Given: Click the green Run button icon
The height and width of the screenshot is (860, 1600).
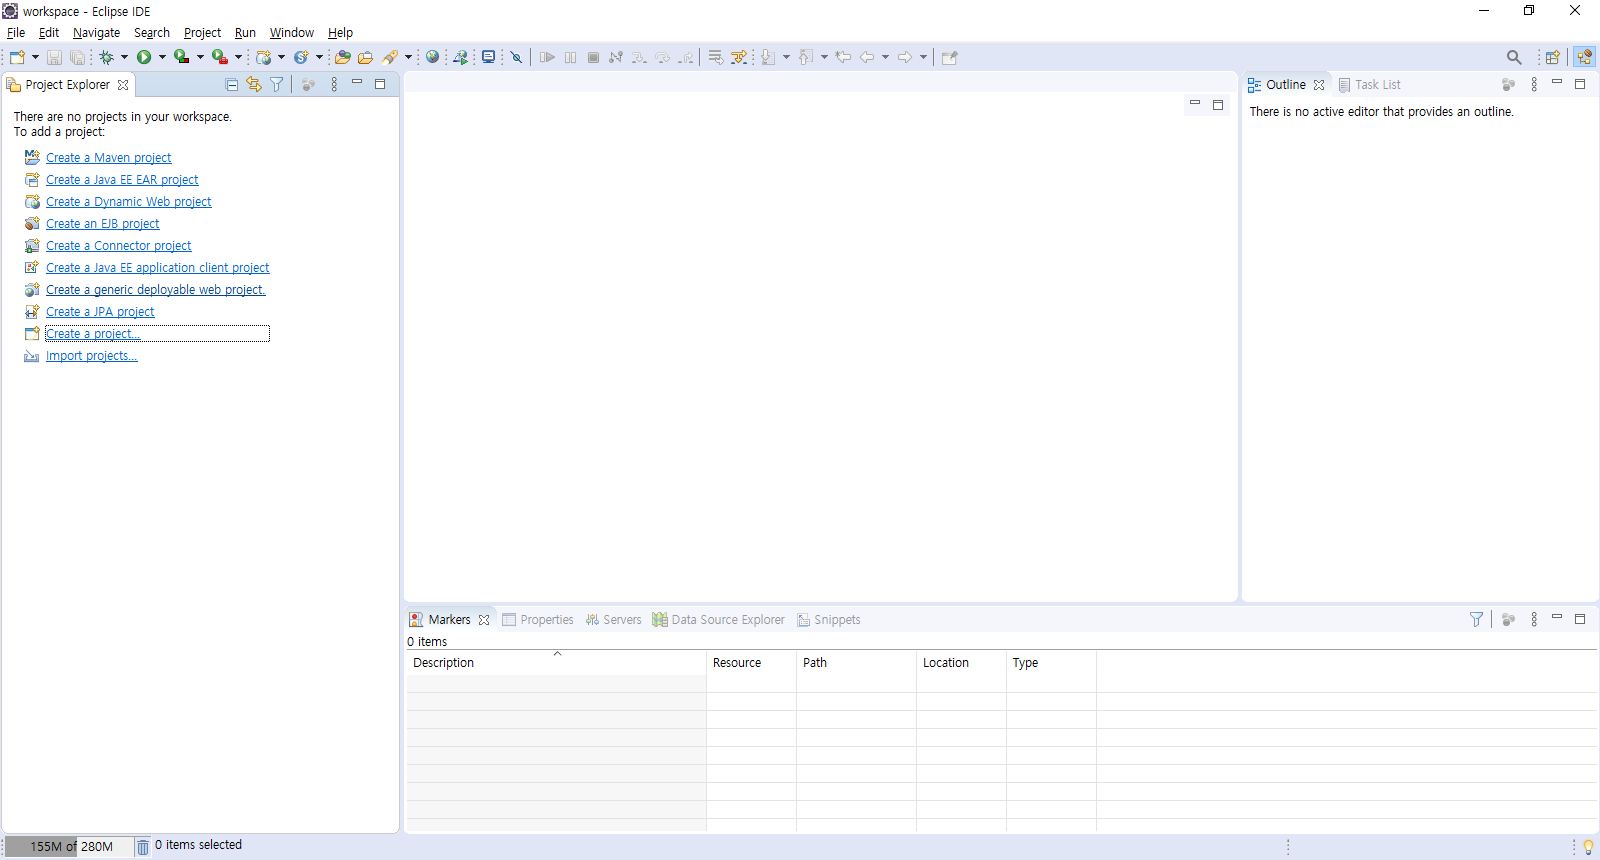Looking at the screenshot, I should 144,57.
